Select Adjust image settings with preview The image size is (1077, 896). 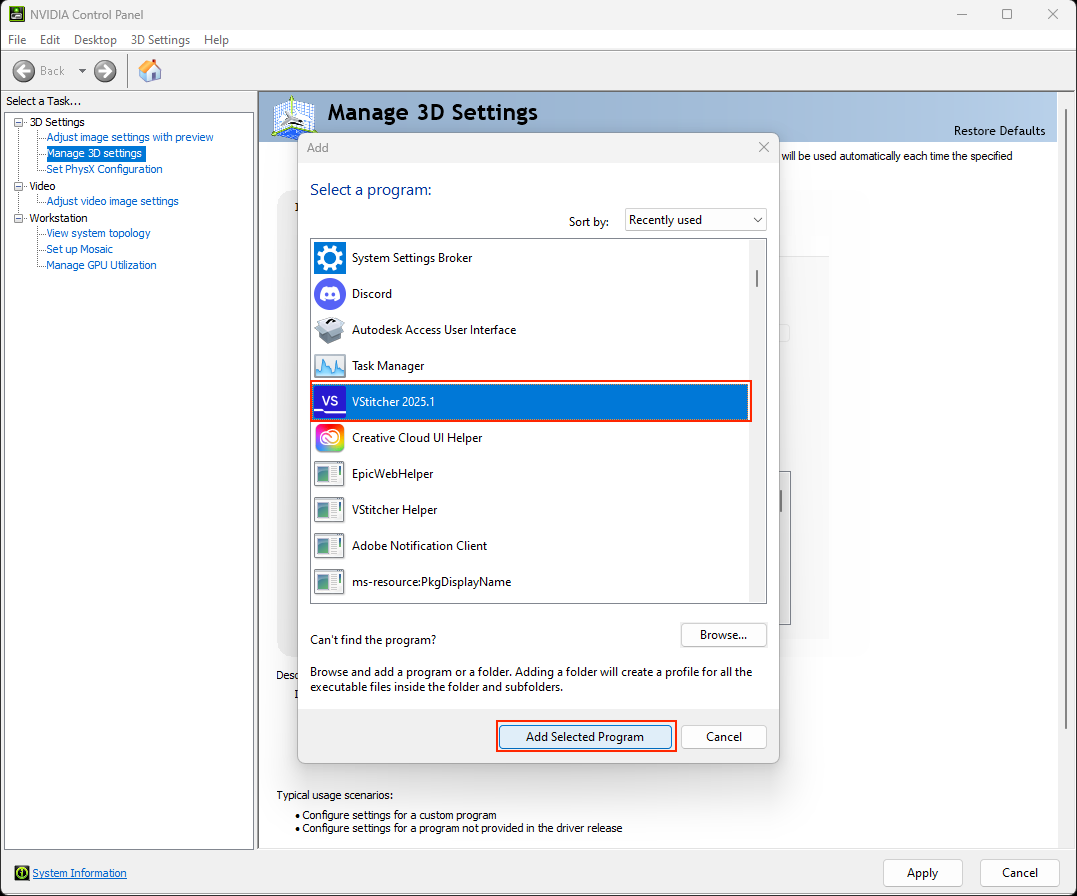pos(130,137)
